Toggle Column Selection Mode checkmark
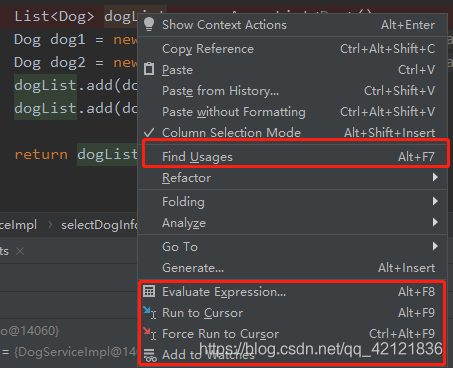The image size is (453, 368). coord(149,133)
